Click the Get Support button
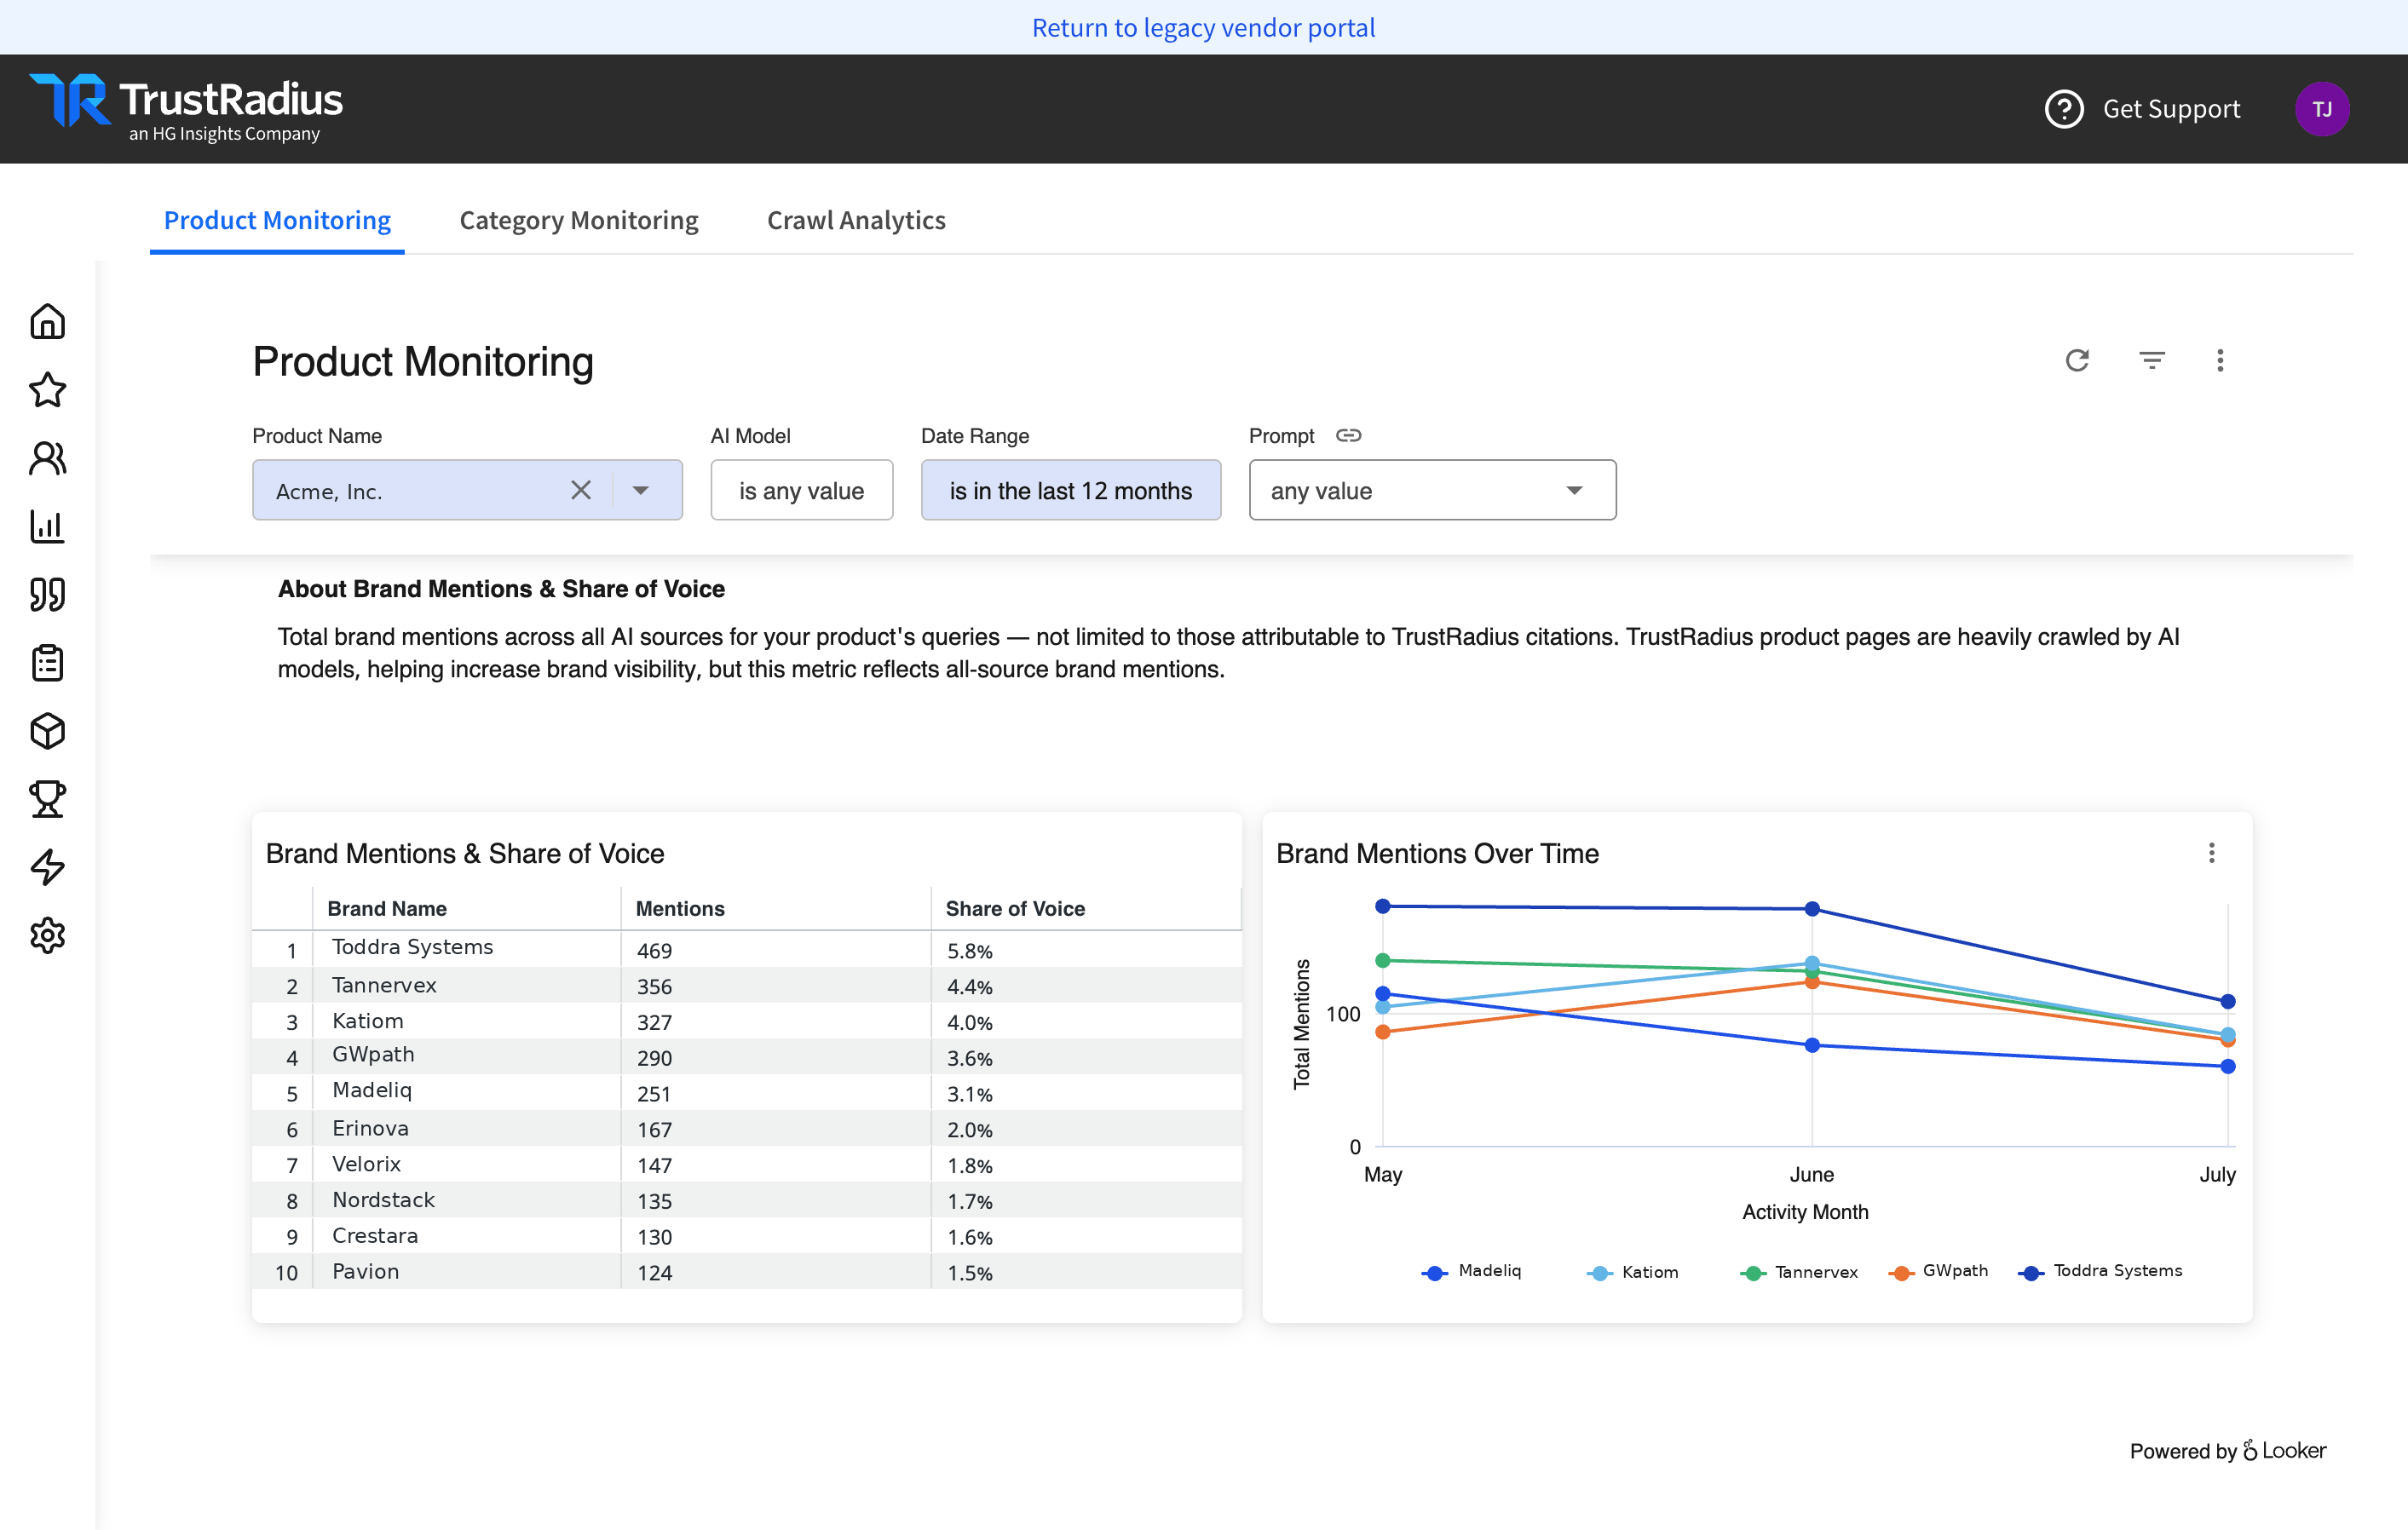2408x1530 pixels. click(x=2142, y=109)
